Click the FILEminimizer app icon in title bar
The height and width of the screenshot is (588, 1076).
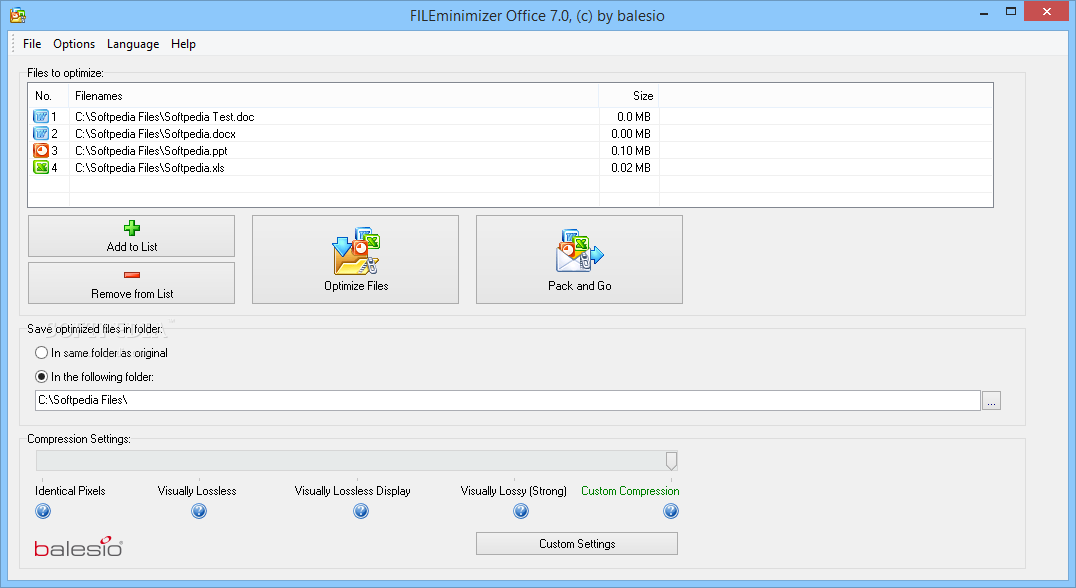click(x=18, y=14)
